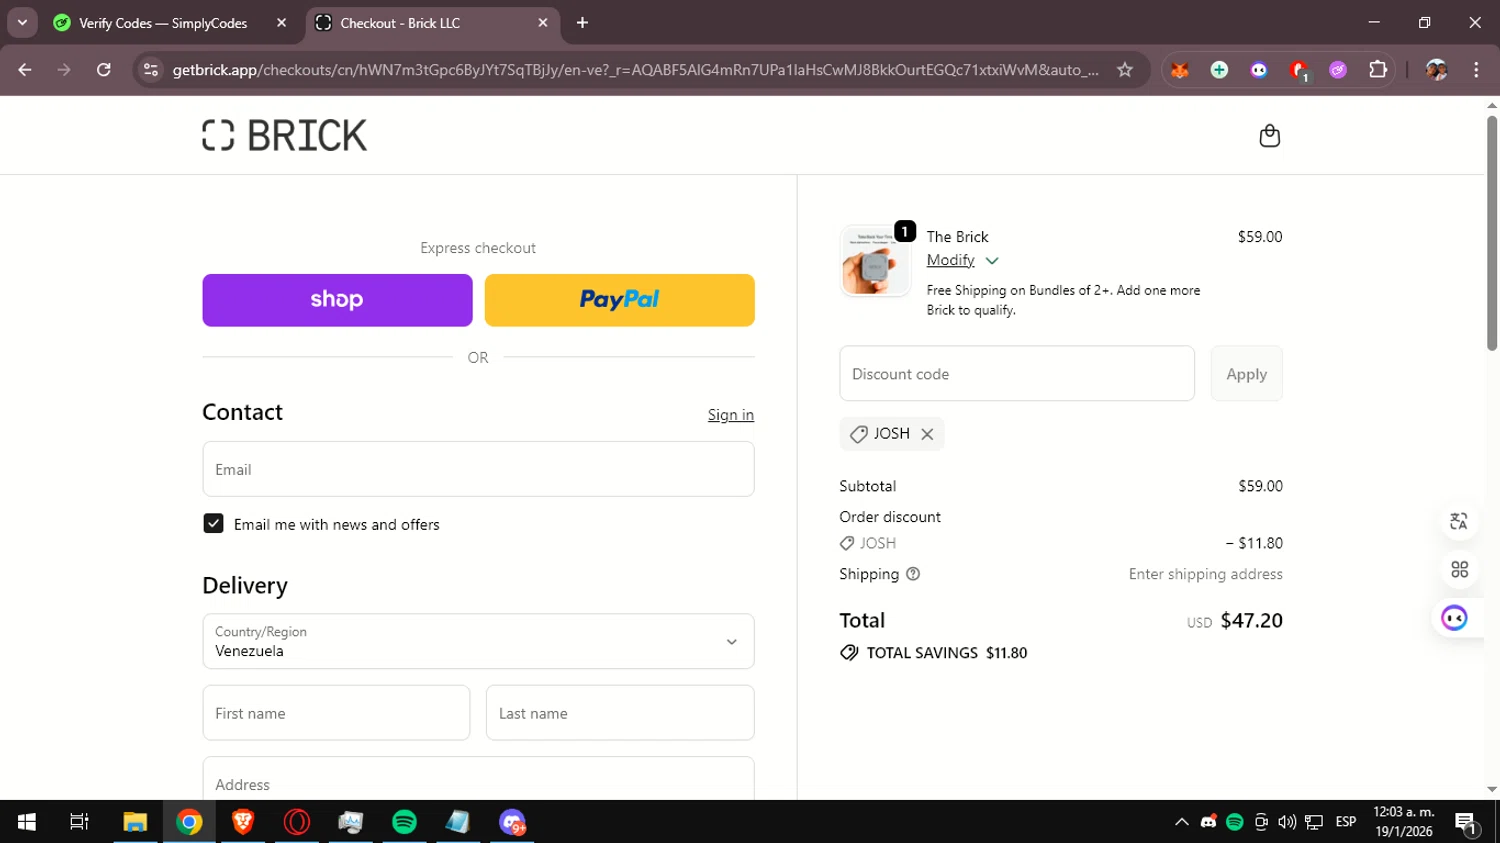Screen dimensions: 1500x843
Task: Open a new browser tab
Action: (x=582, y=23)
